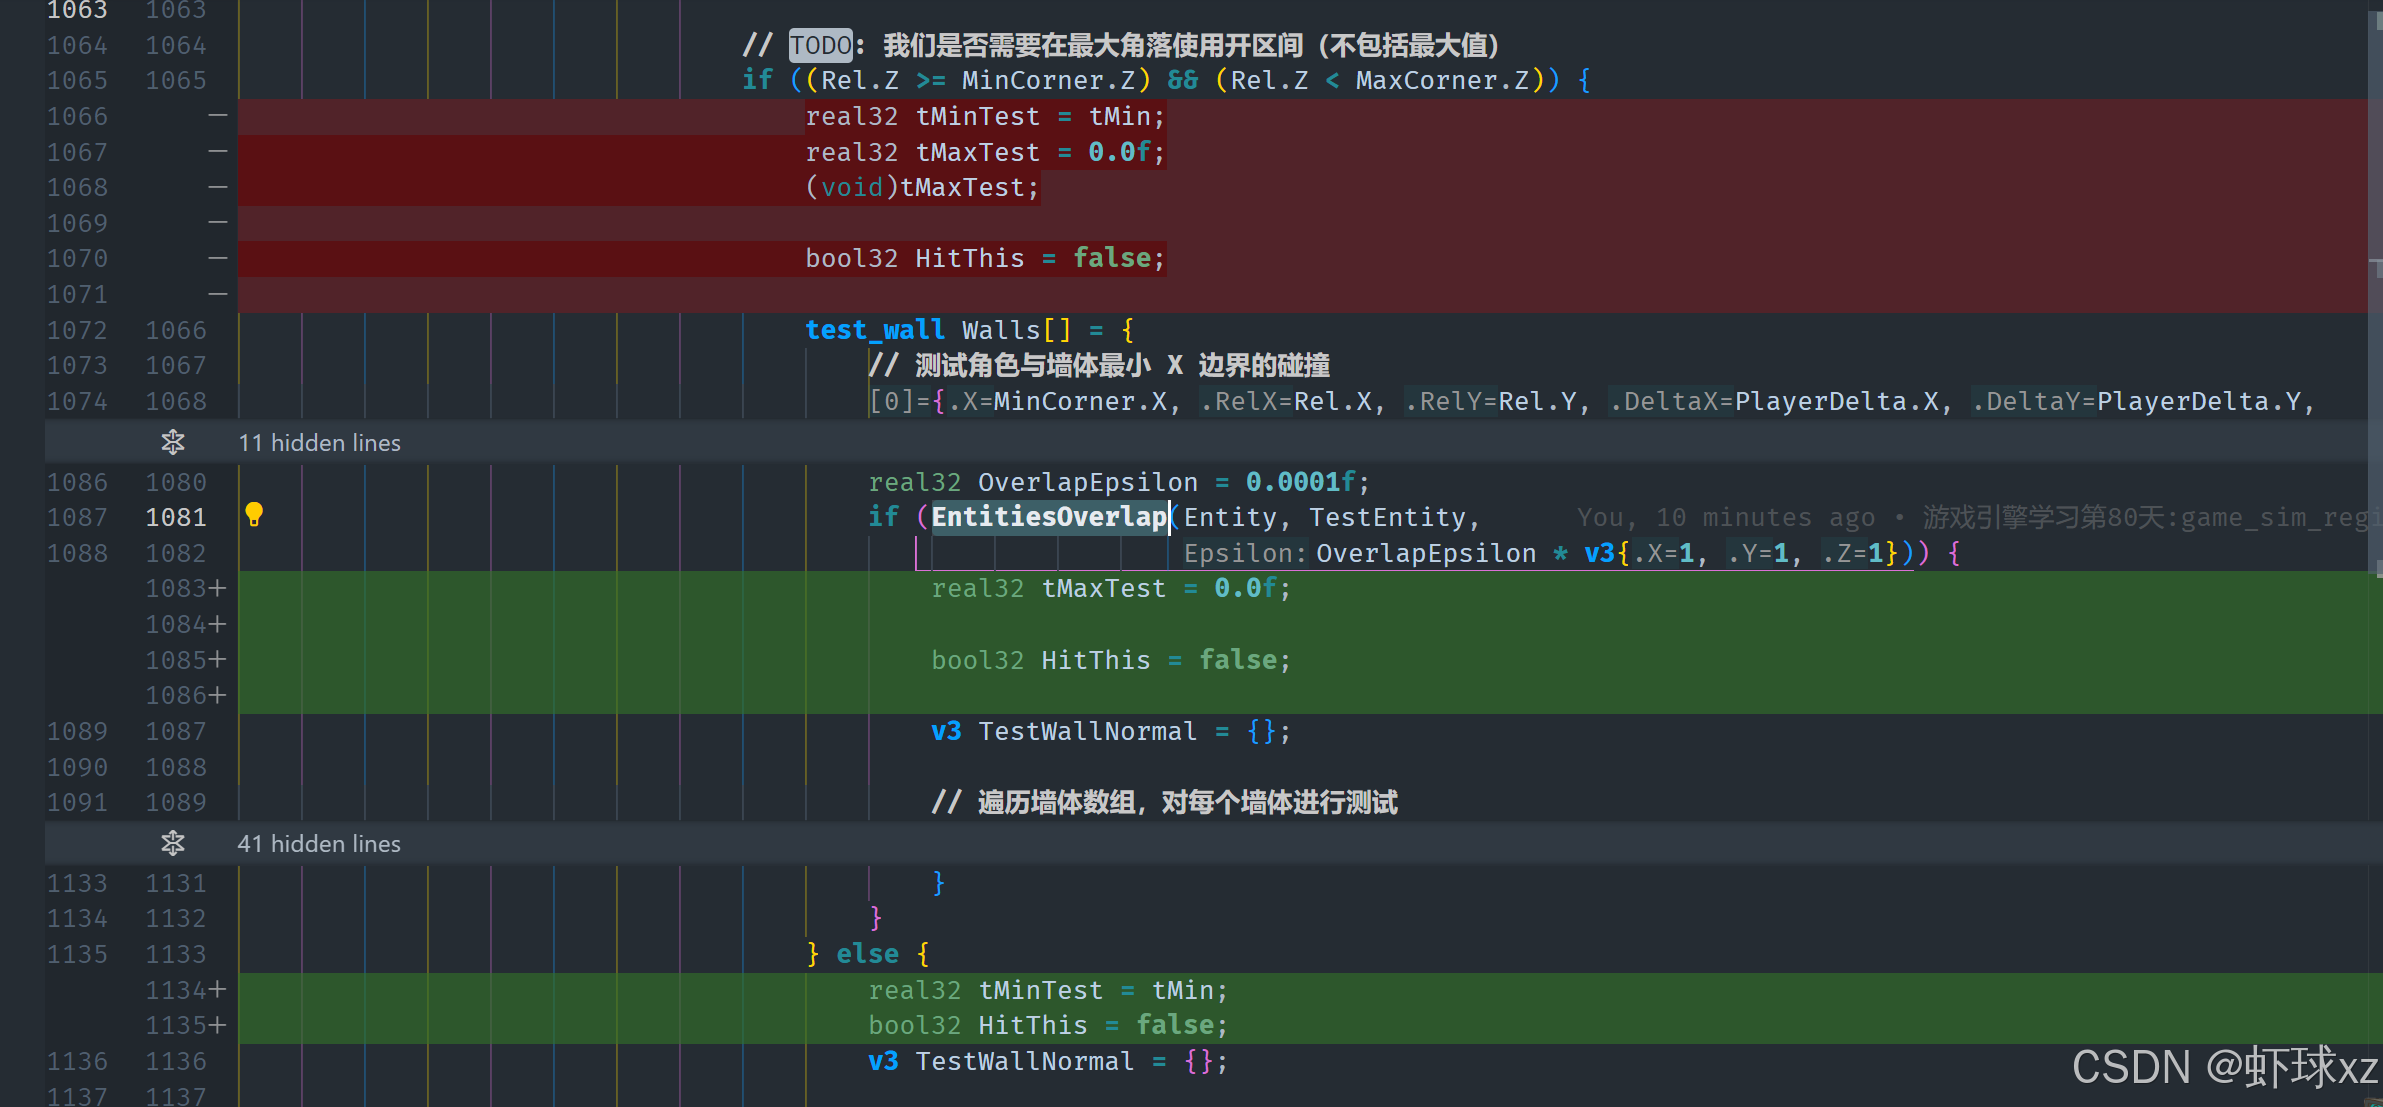Viewport: 2383px width, 1107px height.
Task: Click added line 1135 'bool32 HitThis = false;'
Action: coord(1048,1025)
